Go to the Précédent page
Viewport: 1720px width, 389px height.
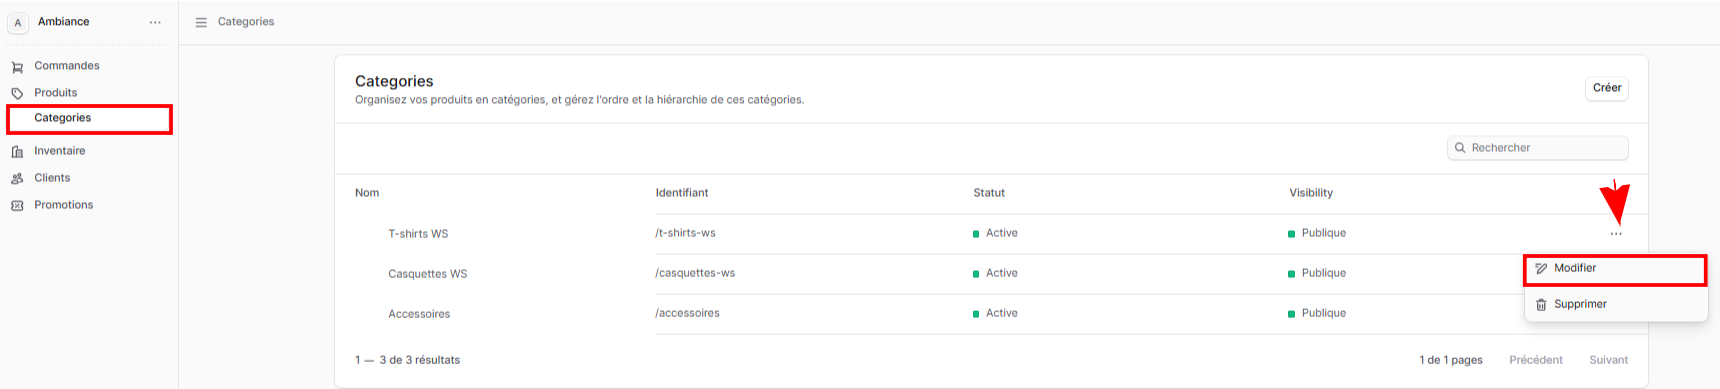tap(1535, 360)
